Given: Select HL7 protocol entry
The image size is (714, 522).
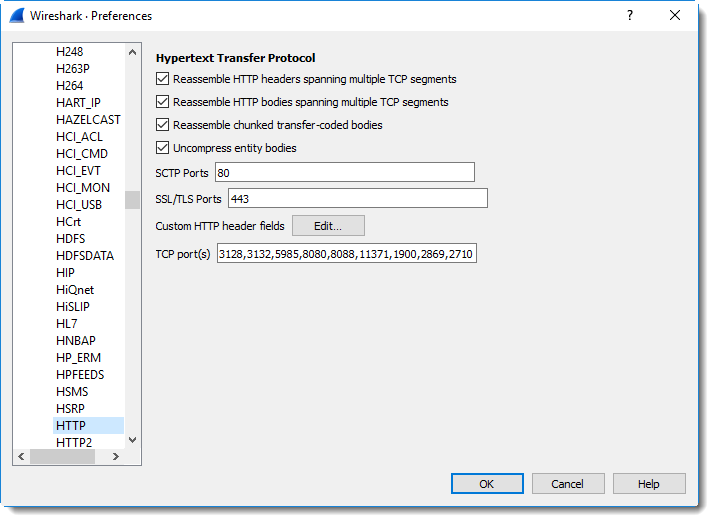Looking at the screenshot, I should click(66, 324).
